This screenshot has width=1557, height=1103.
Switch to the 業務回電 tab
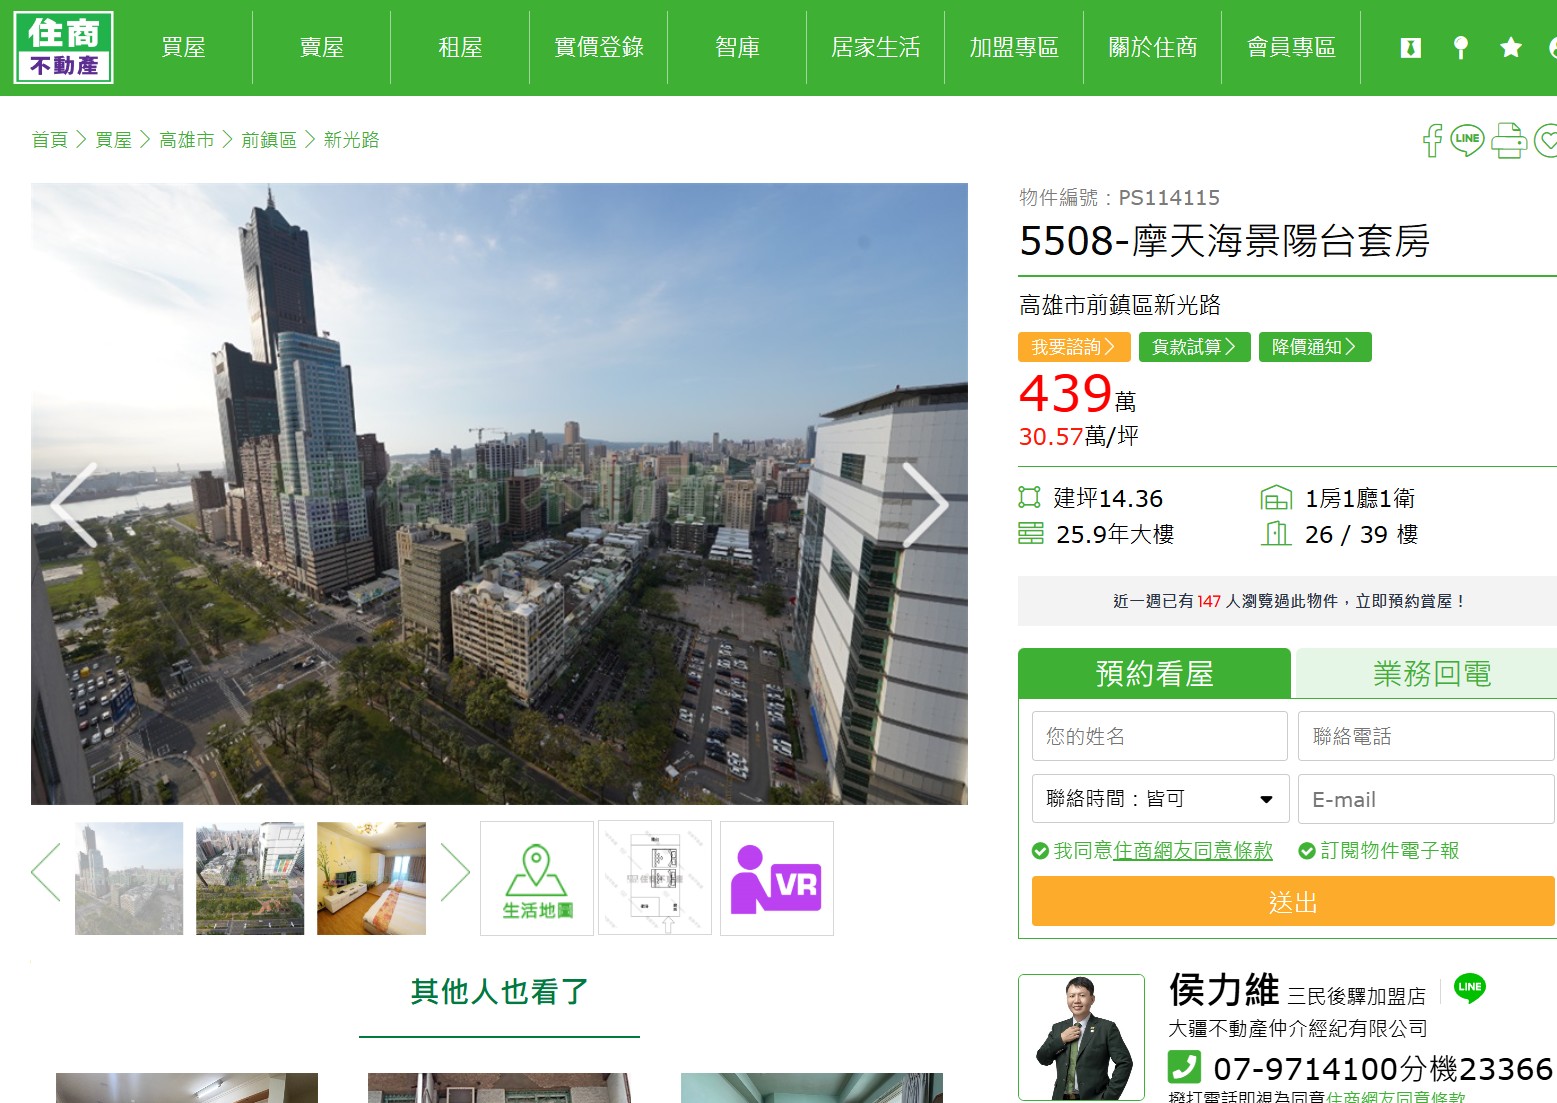tap(1424, 673)
